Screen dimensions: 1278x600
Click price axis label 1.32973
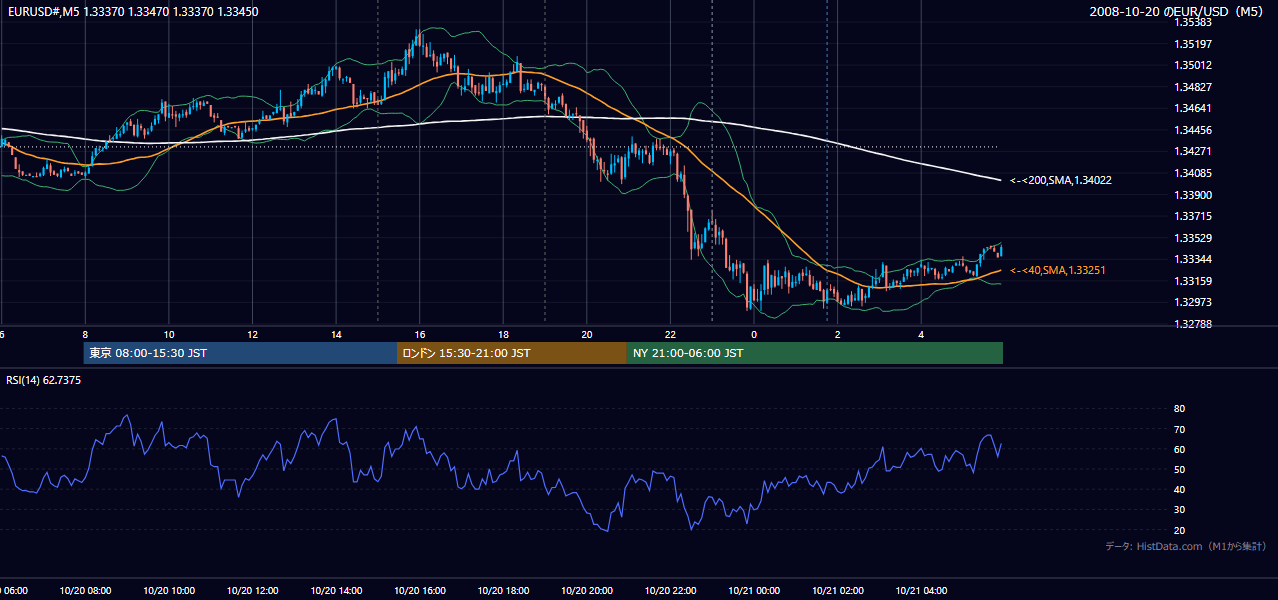(x=1193, y=302)
